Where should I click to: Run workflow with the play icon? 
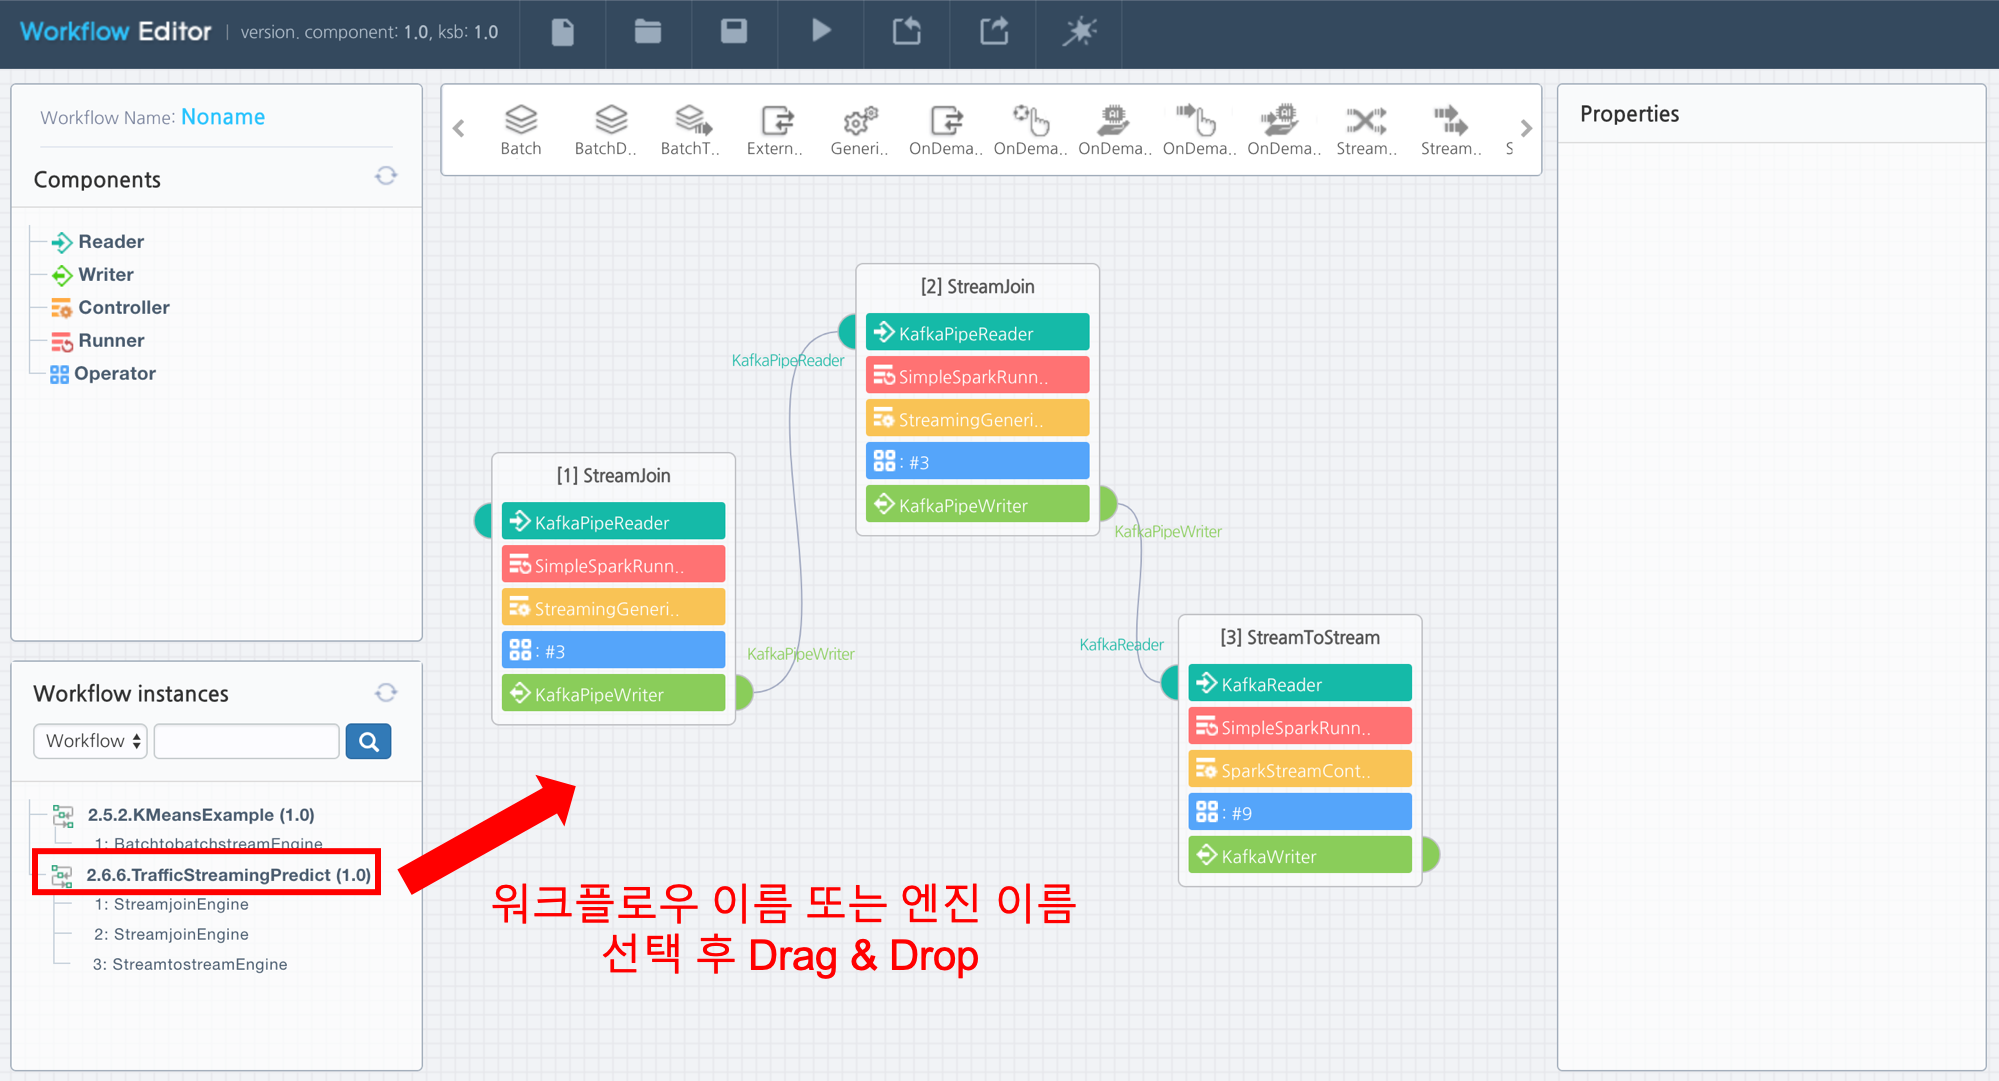[821, 31]
